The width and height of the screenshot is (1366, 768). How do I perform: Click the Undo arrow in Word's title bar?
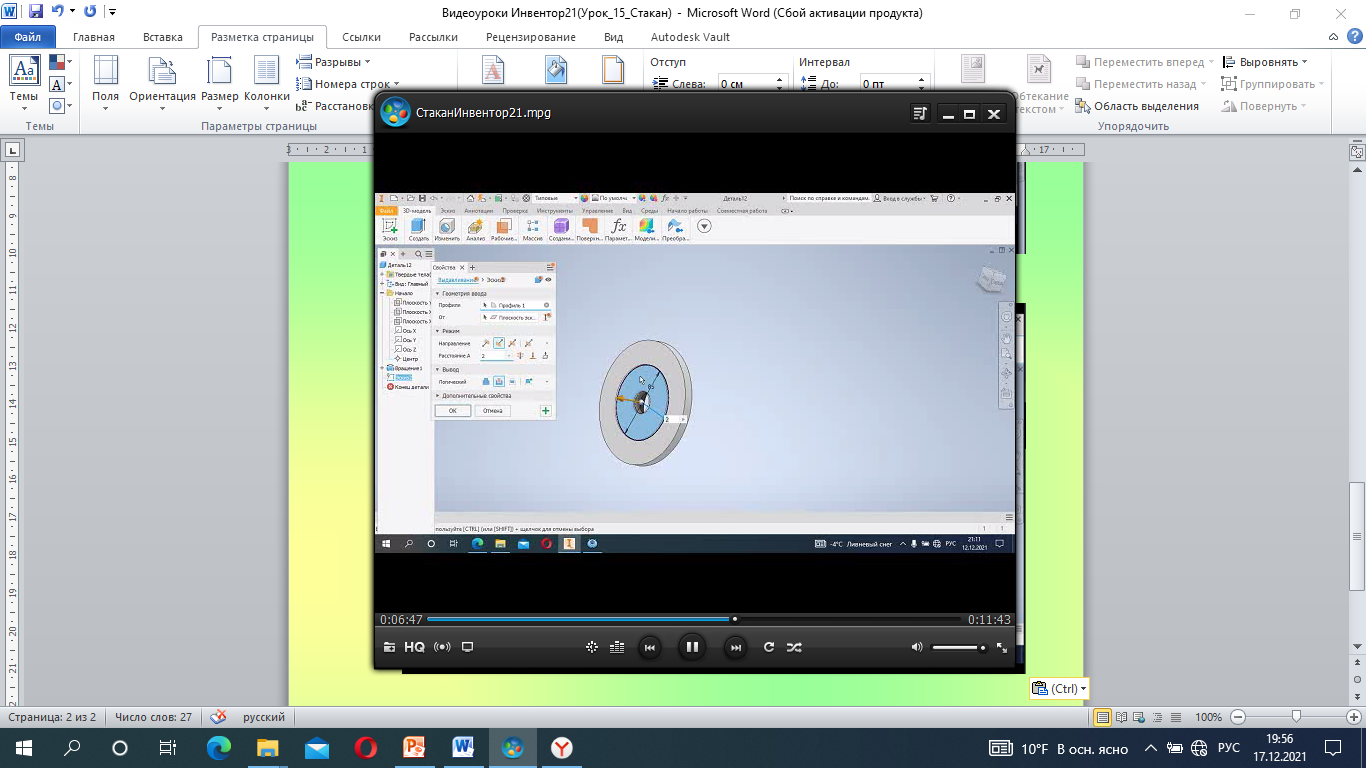57,12
